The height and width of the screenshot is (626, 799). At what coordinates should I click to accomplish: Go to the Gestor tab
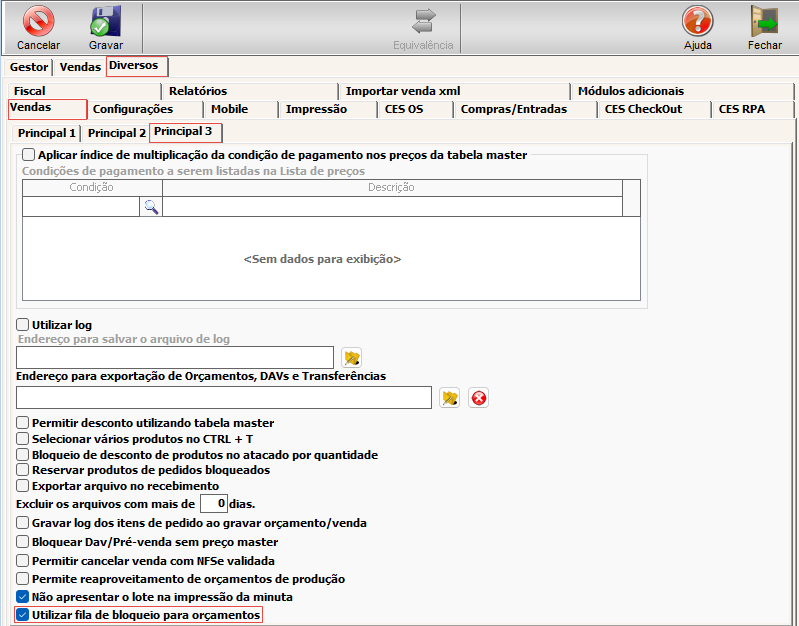pos(29,67)
